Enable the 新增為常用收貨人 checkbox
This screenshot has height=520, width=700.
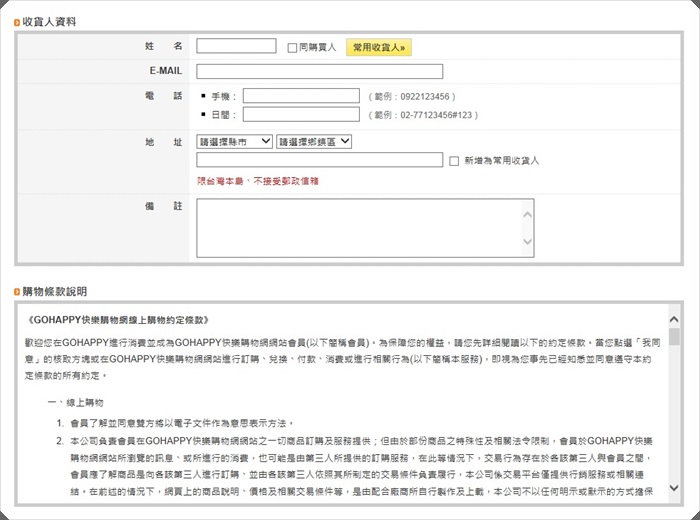pos(455,160)
